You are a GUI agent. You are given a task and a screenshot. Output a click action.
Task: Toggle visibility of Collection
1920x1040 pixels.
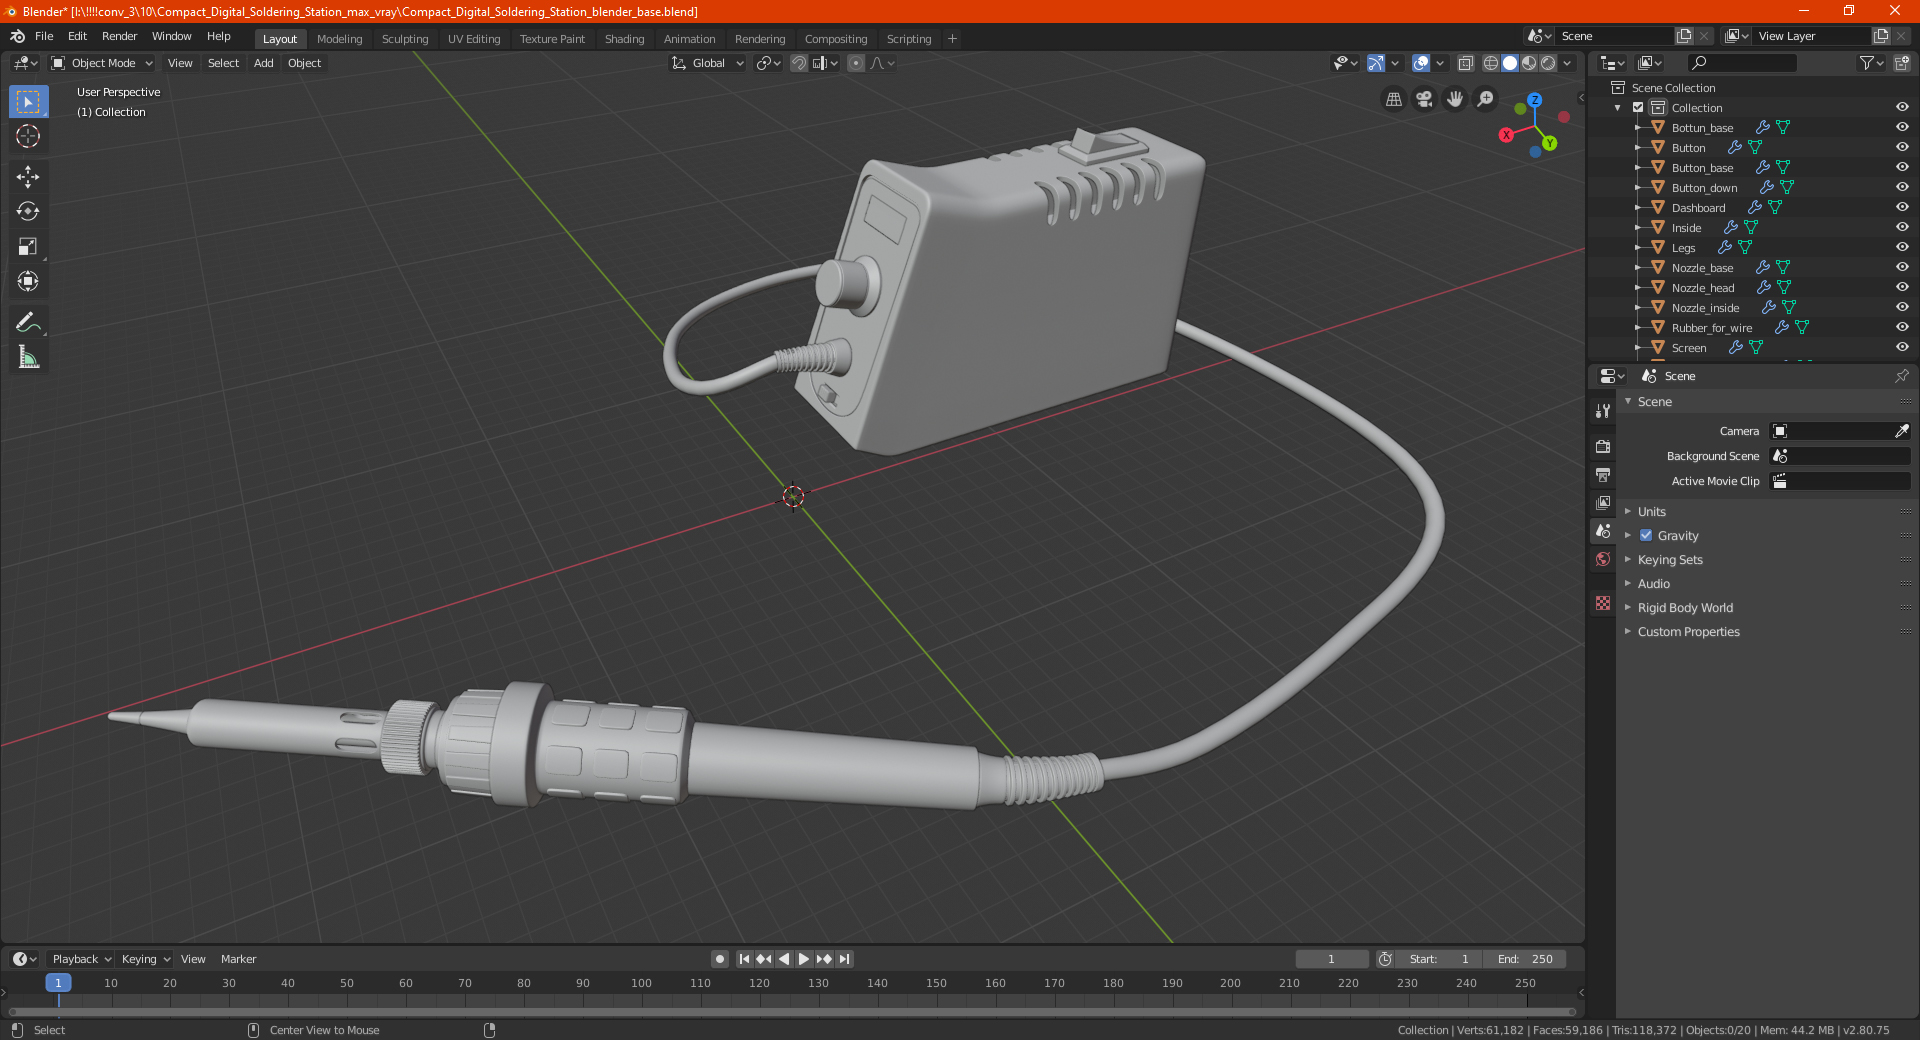[x=1902, y=107]
